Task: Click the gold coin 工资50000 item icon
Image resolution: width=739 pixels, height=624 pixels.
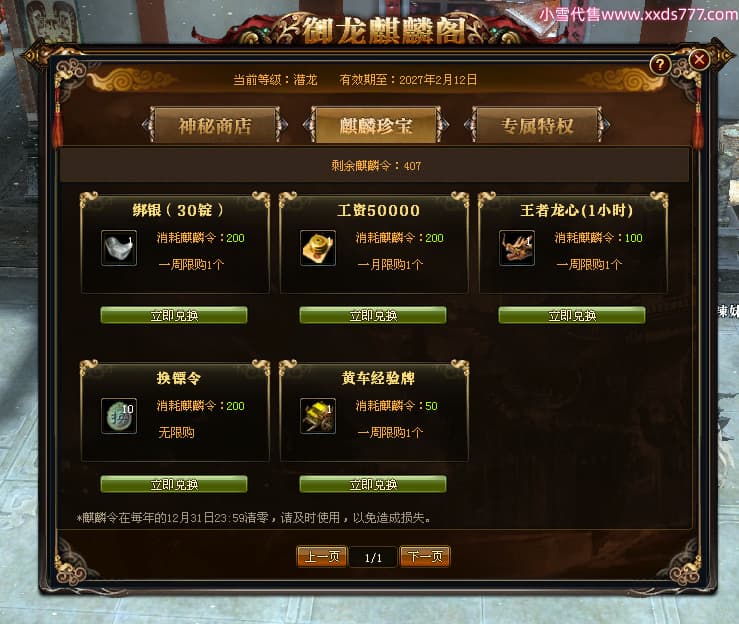Action: click(318, 248)
